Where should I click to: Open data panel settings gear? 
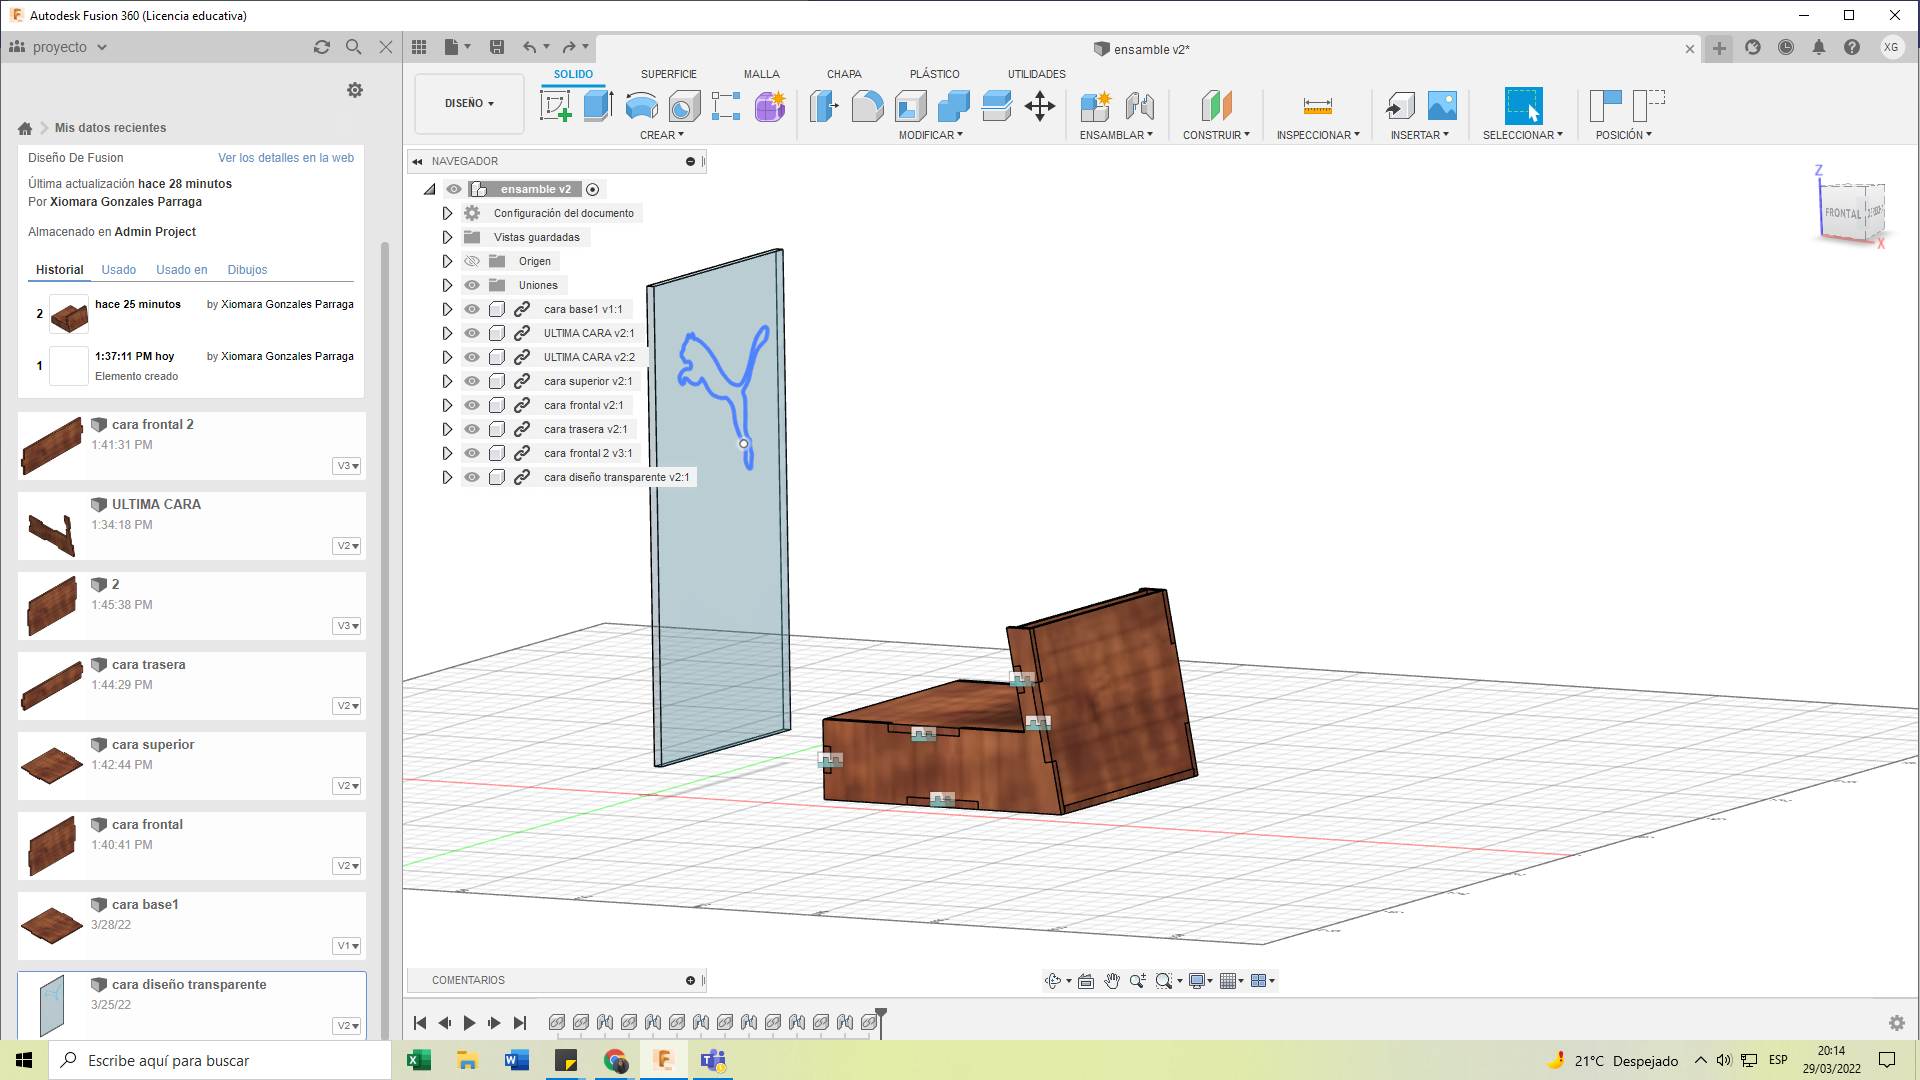coord(355,90)
